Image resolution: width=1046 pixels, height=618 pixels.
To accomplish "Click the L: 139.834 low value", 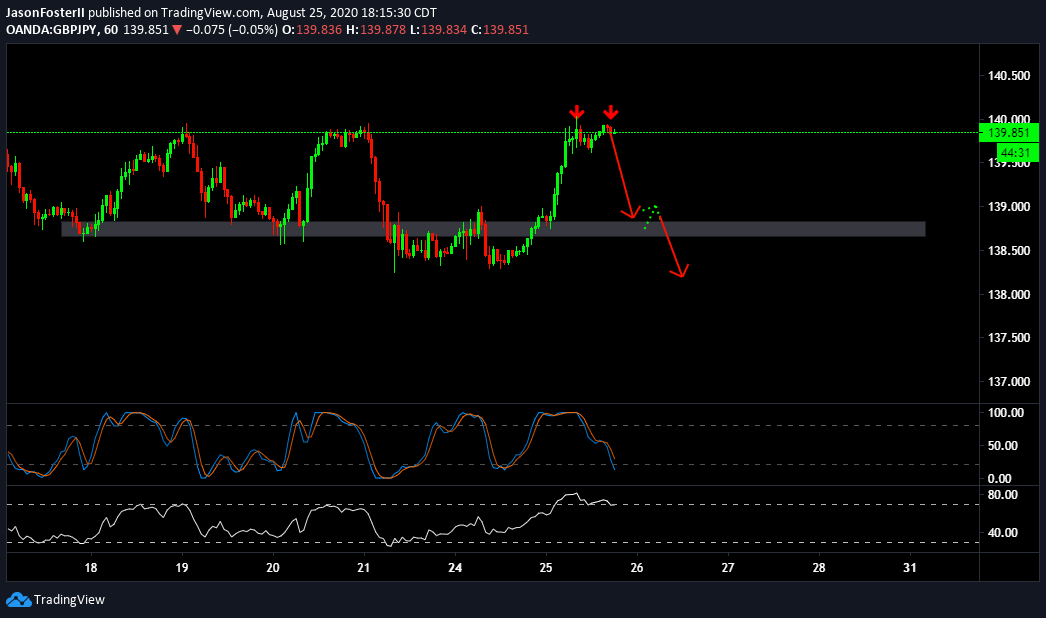I will click(438, 30).
